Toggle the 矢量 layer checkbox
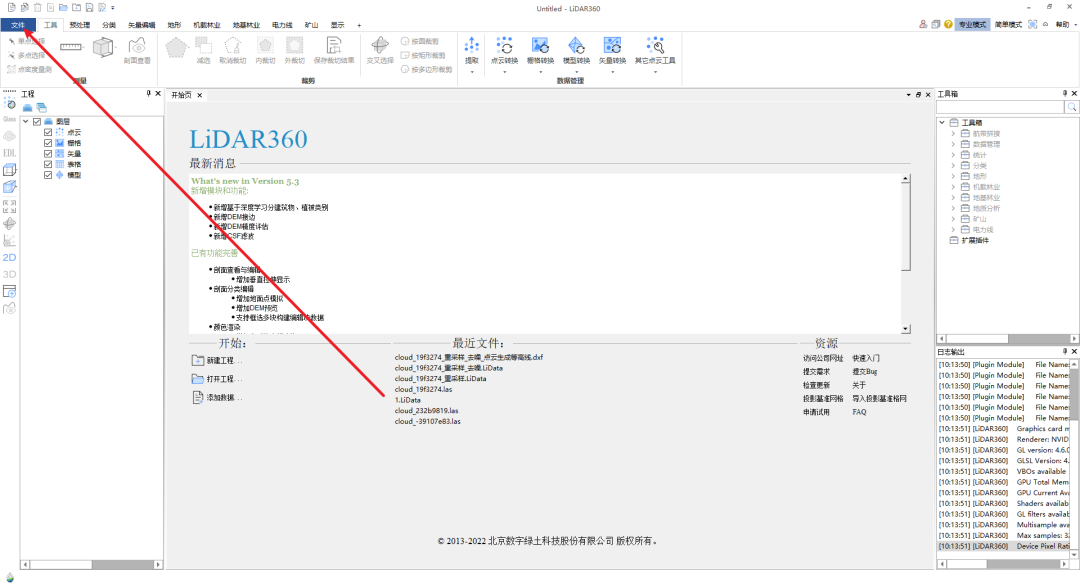The width and height of the screenshot is (1080, 584). [48, 154]
